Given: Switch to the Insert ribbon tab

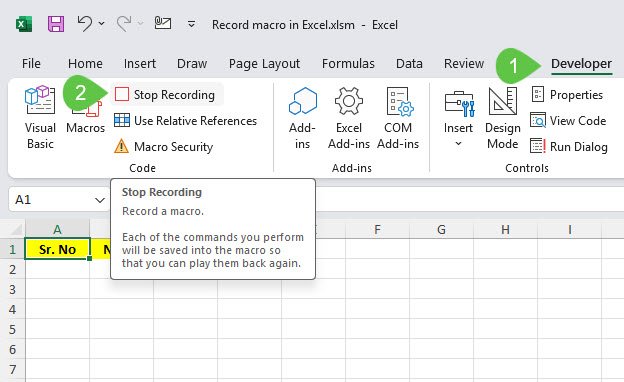Looking at the screenshot, I should 140,64.
